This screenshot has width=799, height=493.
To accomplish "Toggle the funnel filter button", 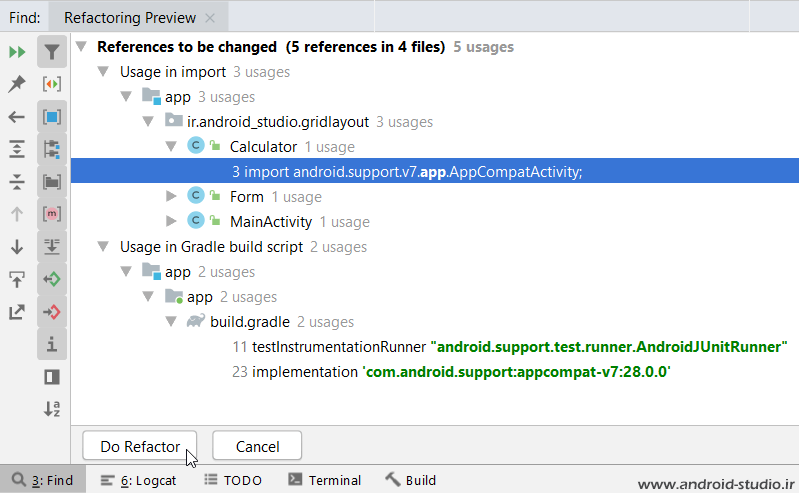I will 52,52.
